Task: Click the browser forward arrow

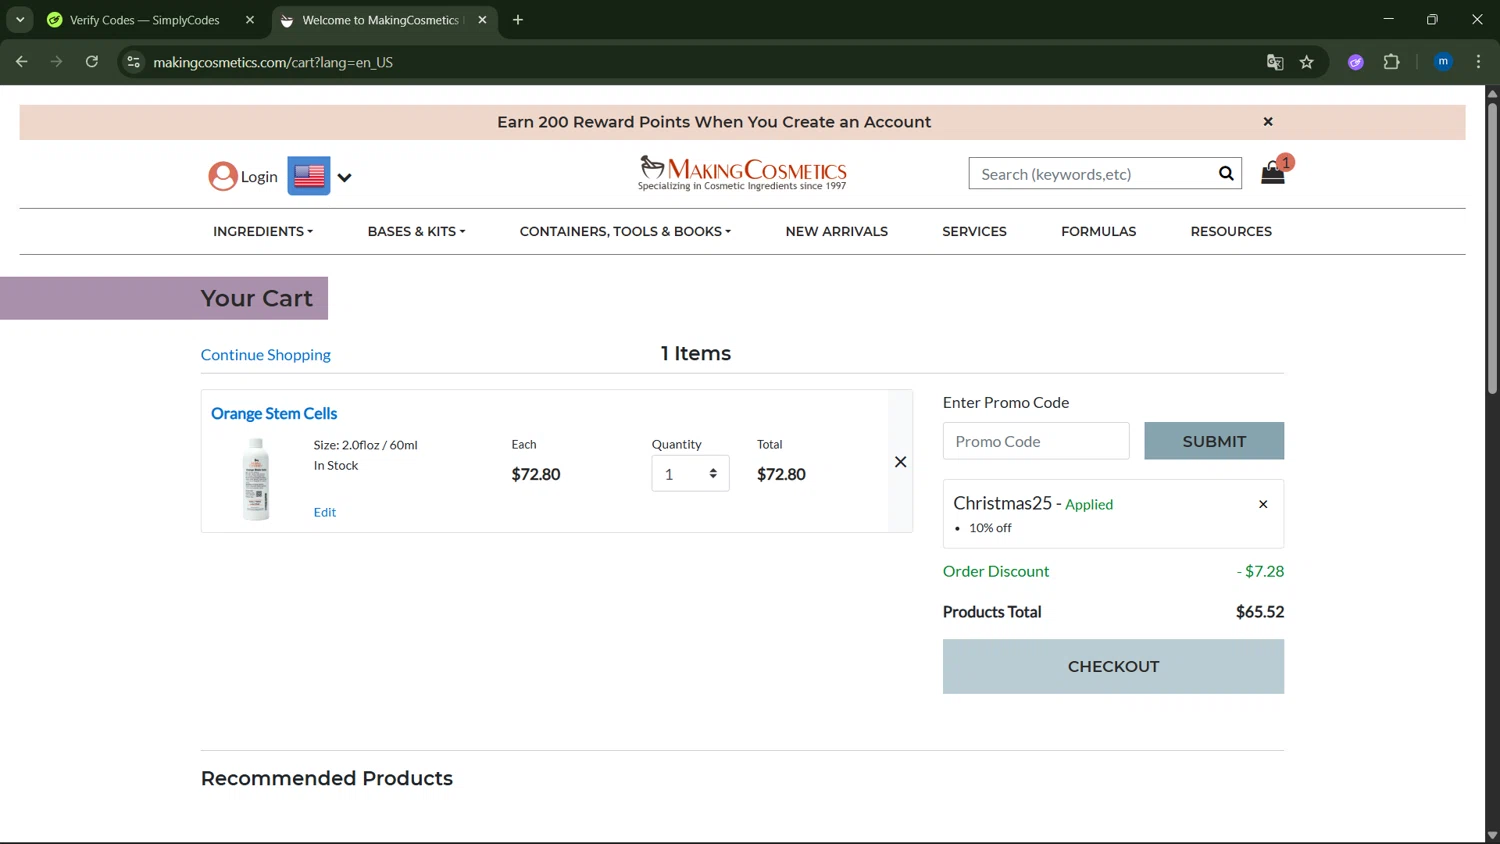Action: [56, 62]
